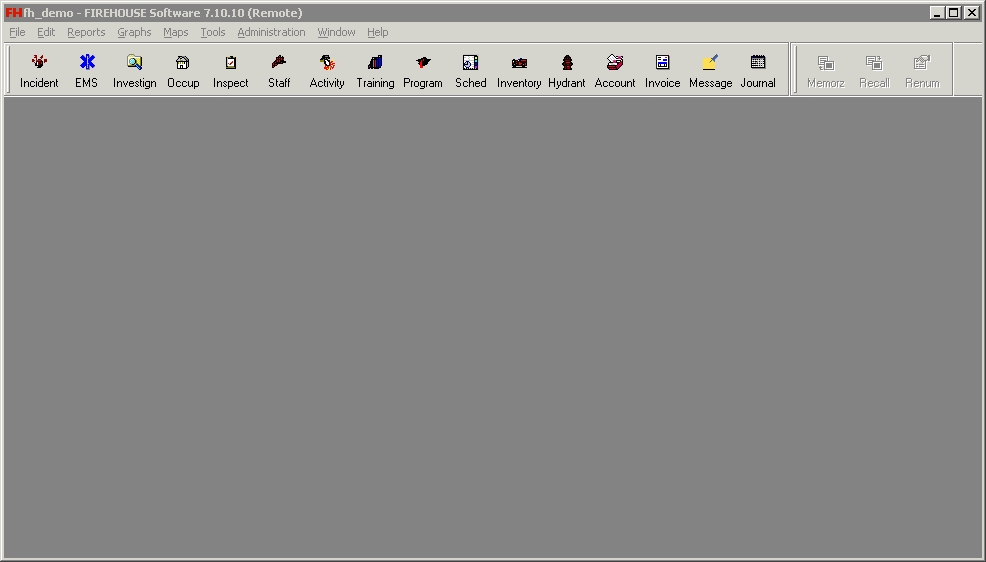
Task: Expand the Graphs menu
Action: pyautogui.click(x=134, y=32)
